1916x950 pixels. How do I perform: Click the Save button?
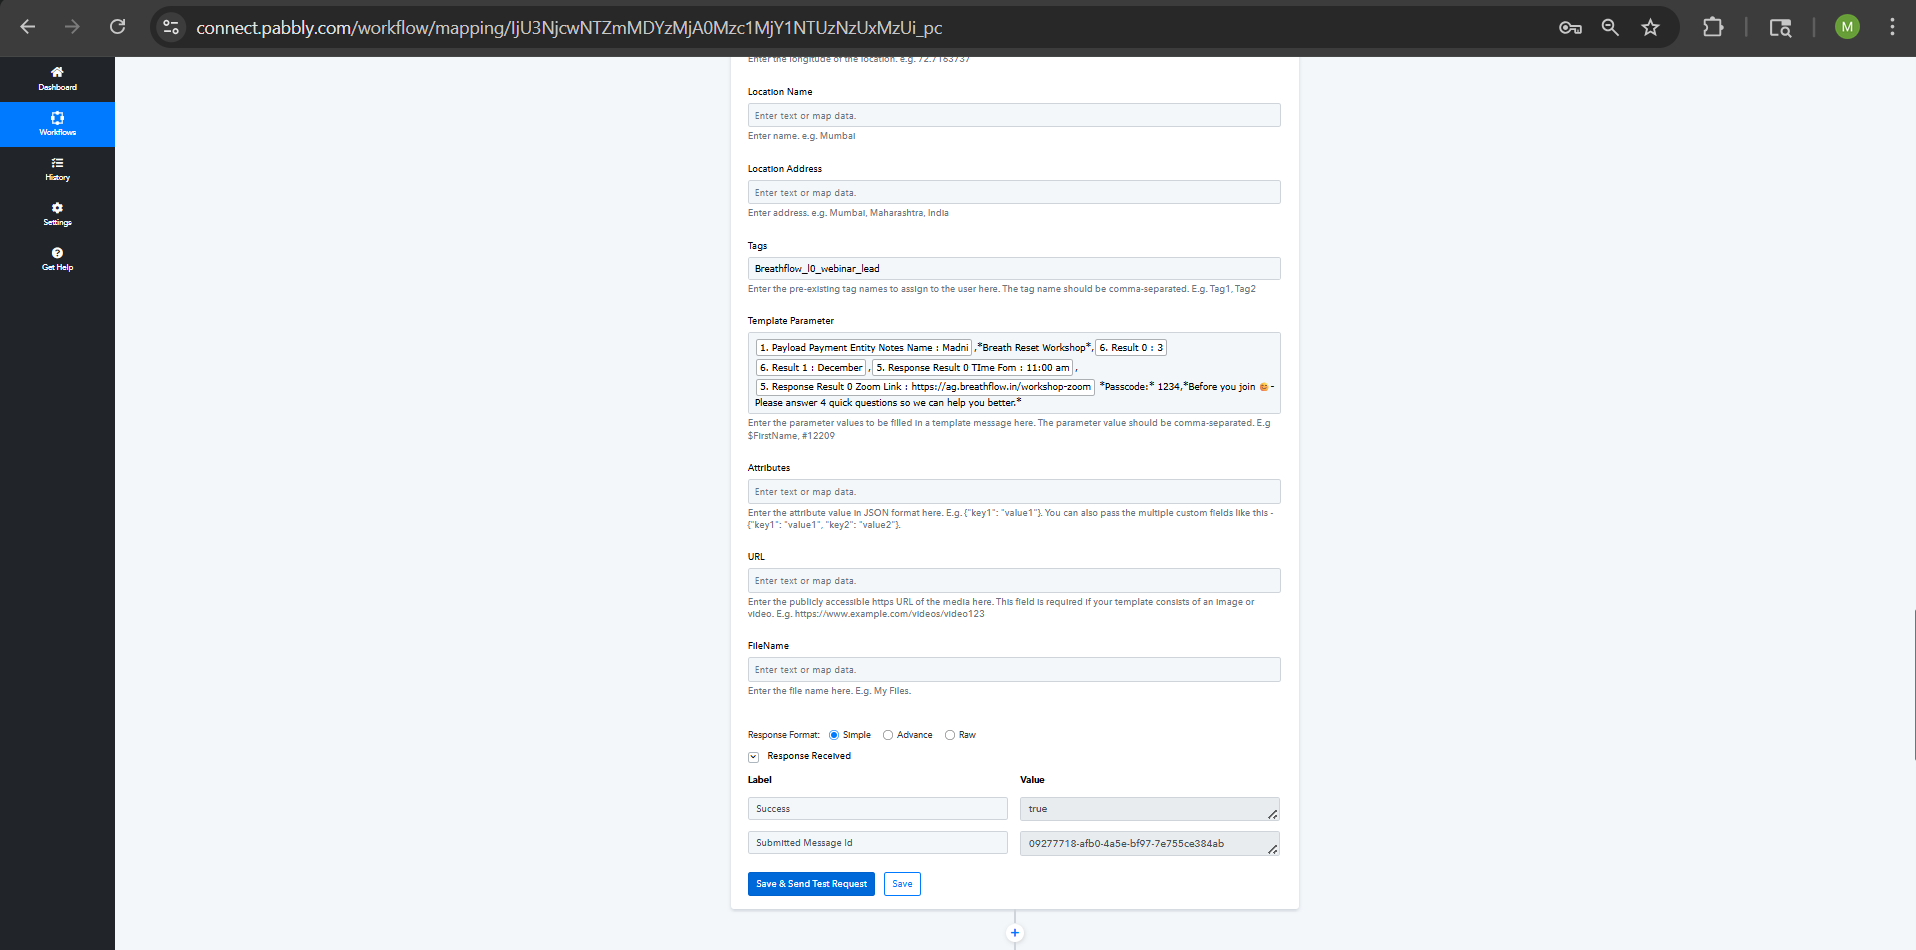pyautogui.click(x=902, y=884)
